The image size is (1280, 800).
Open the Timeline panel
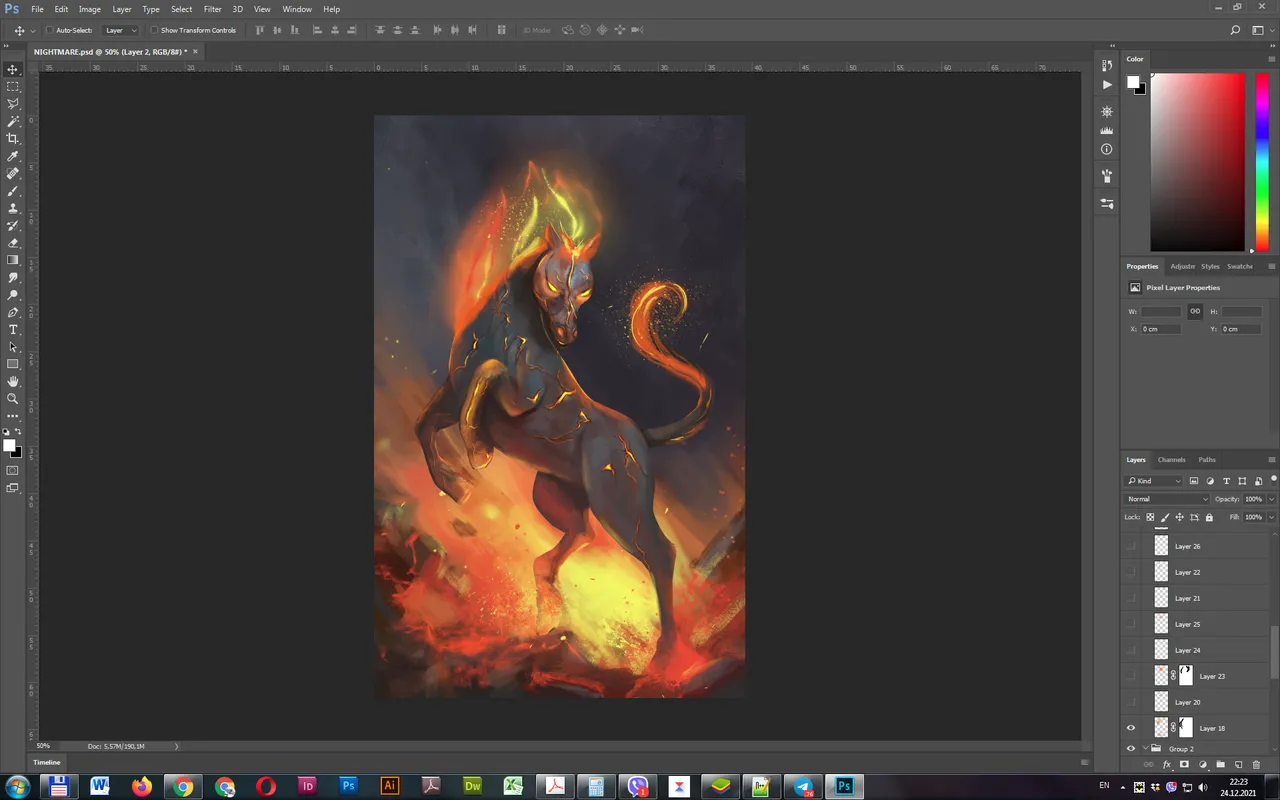point(47,762)
